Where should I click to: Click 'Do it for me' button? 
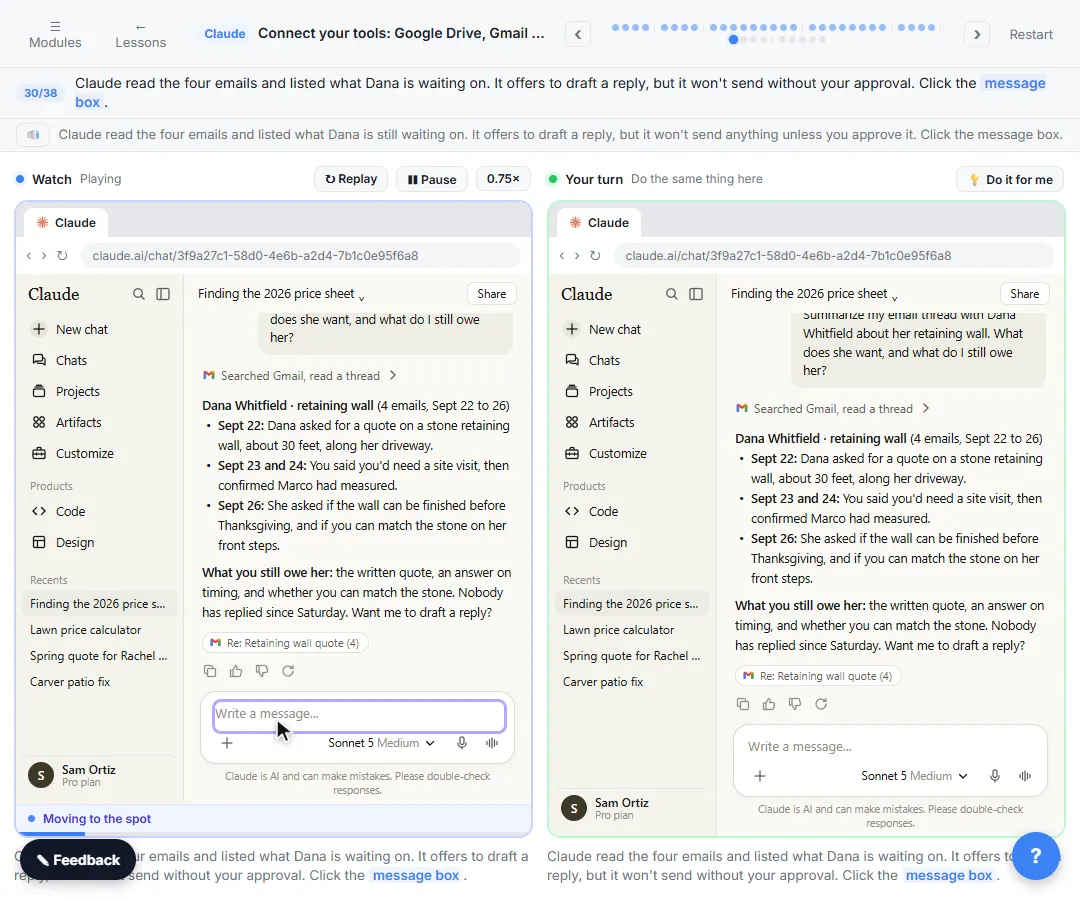click(x=1010, y=179)
